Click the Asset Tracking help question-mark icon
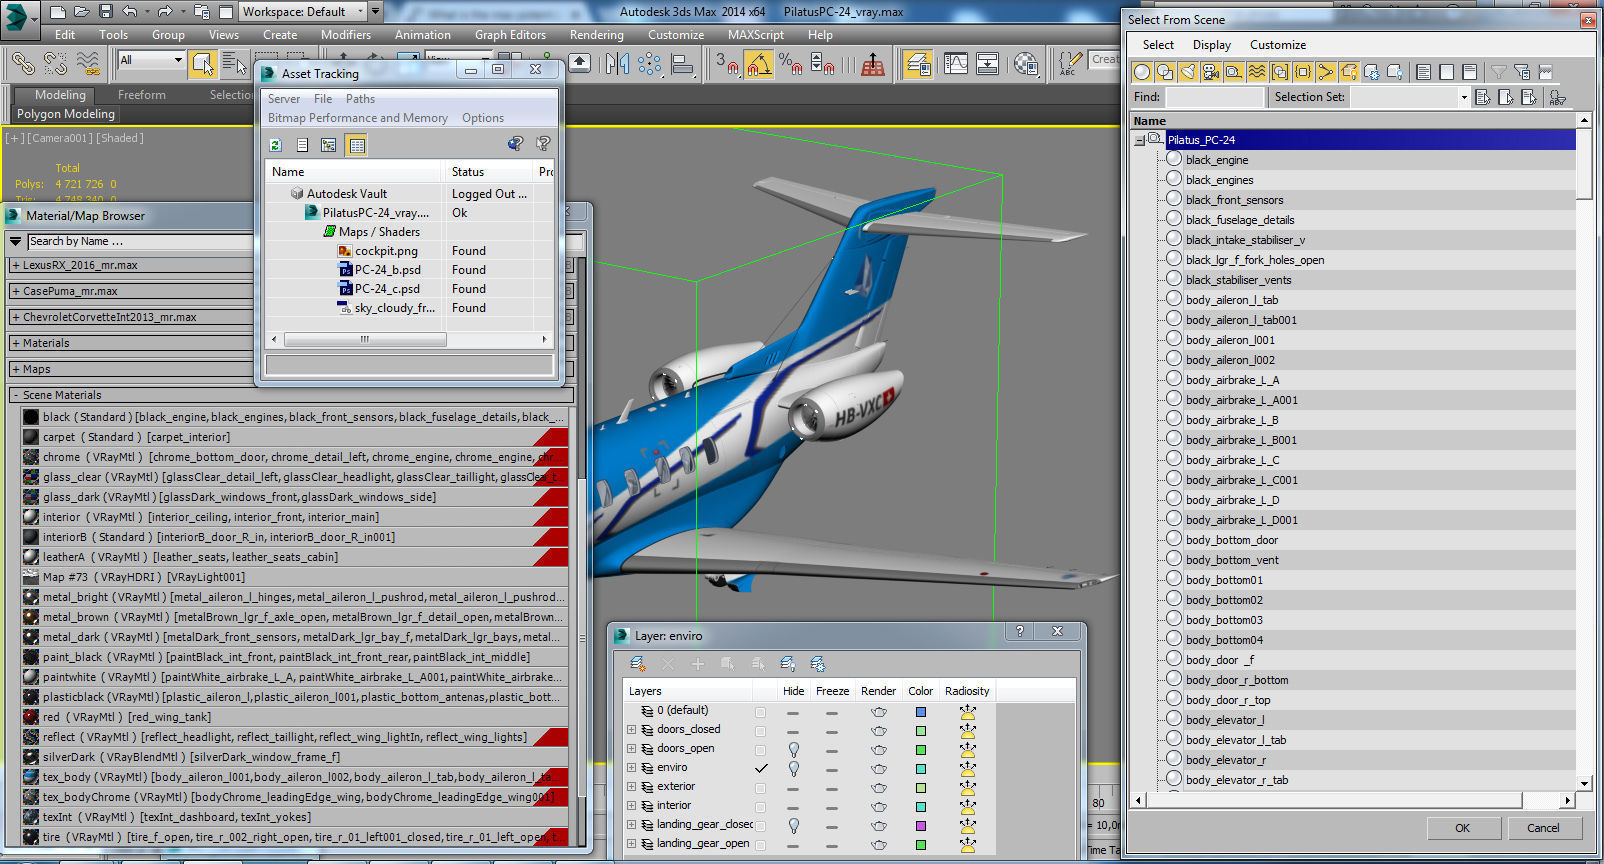Viewport: 1604px width, 864px height. tap(543, 144)
